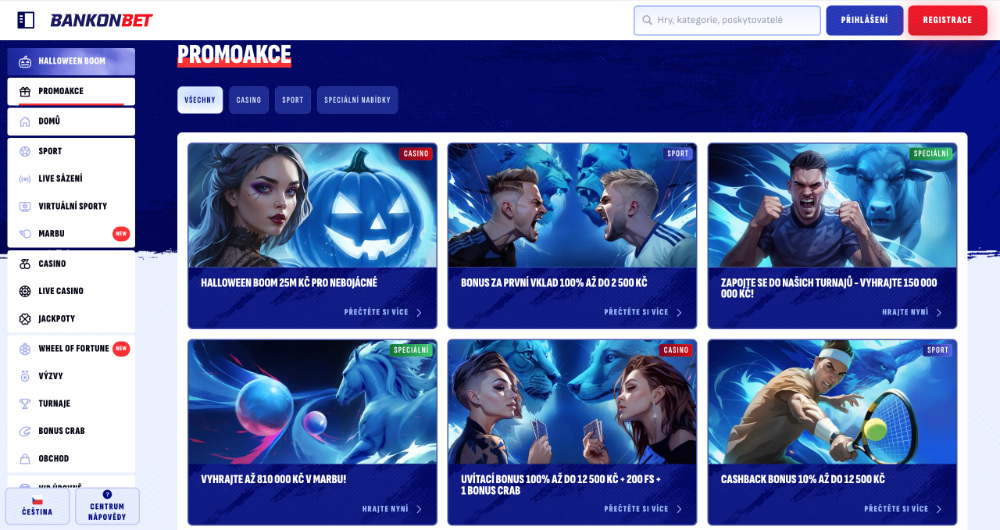Click Hrajte nyní on the tournaments card
The width and height of the screenshot is (1000, 530).
(x=905, y=313)
